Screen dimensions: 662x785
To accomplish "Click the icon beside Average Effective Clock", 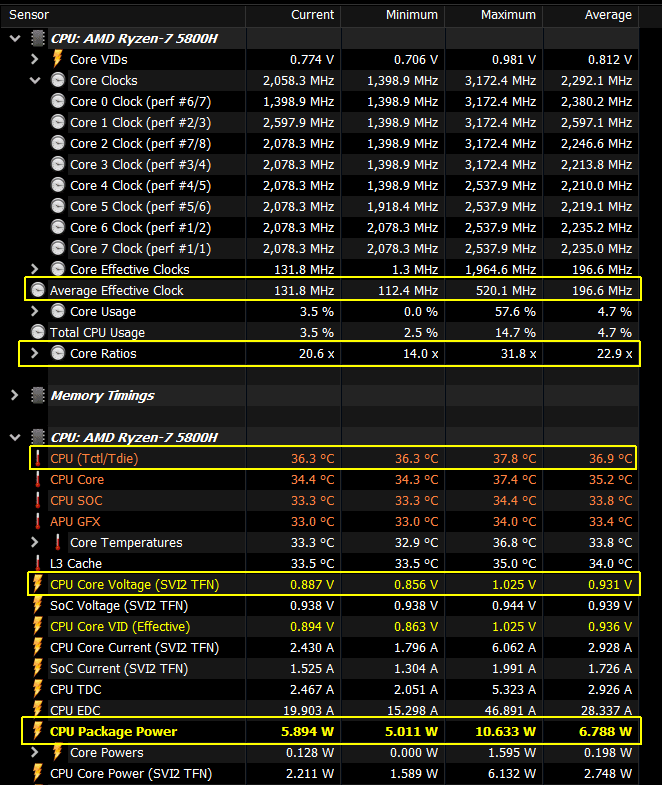I will [x=38, y=290].
